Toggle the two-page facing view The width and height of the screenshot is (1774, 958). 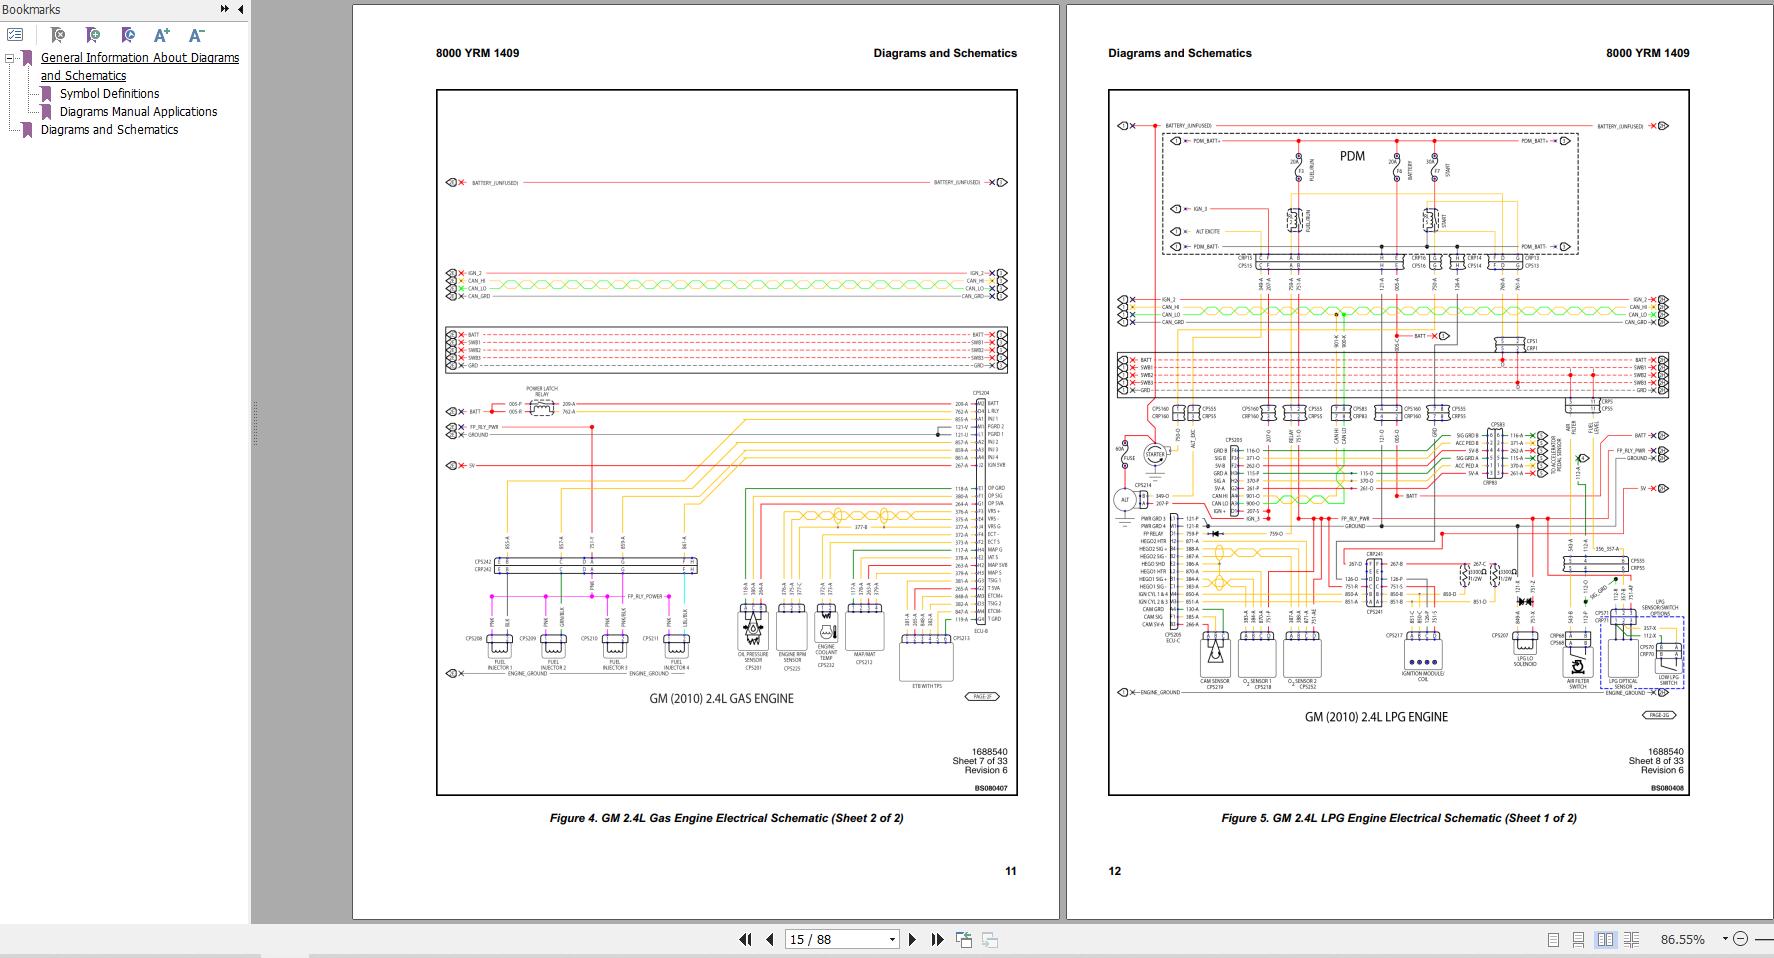coord(1605,939)
